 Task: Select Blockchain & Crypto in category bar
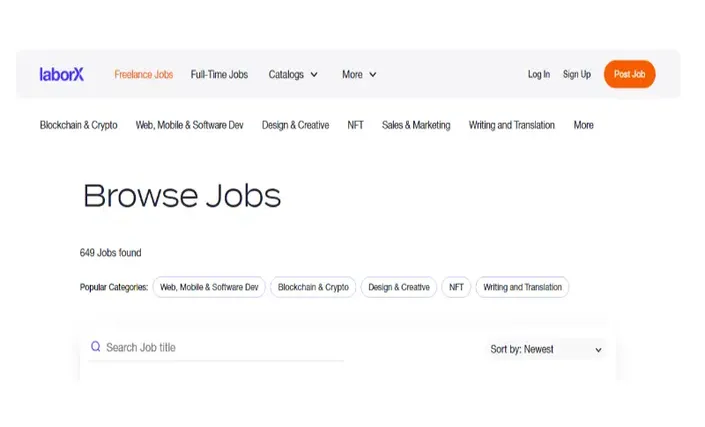click(79, 125)
